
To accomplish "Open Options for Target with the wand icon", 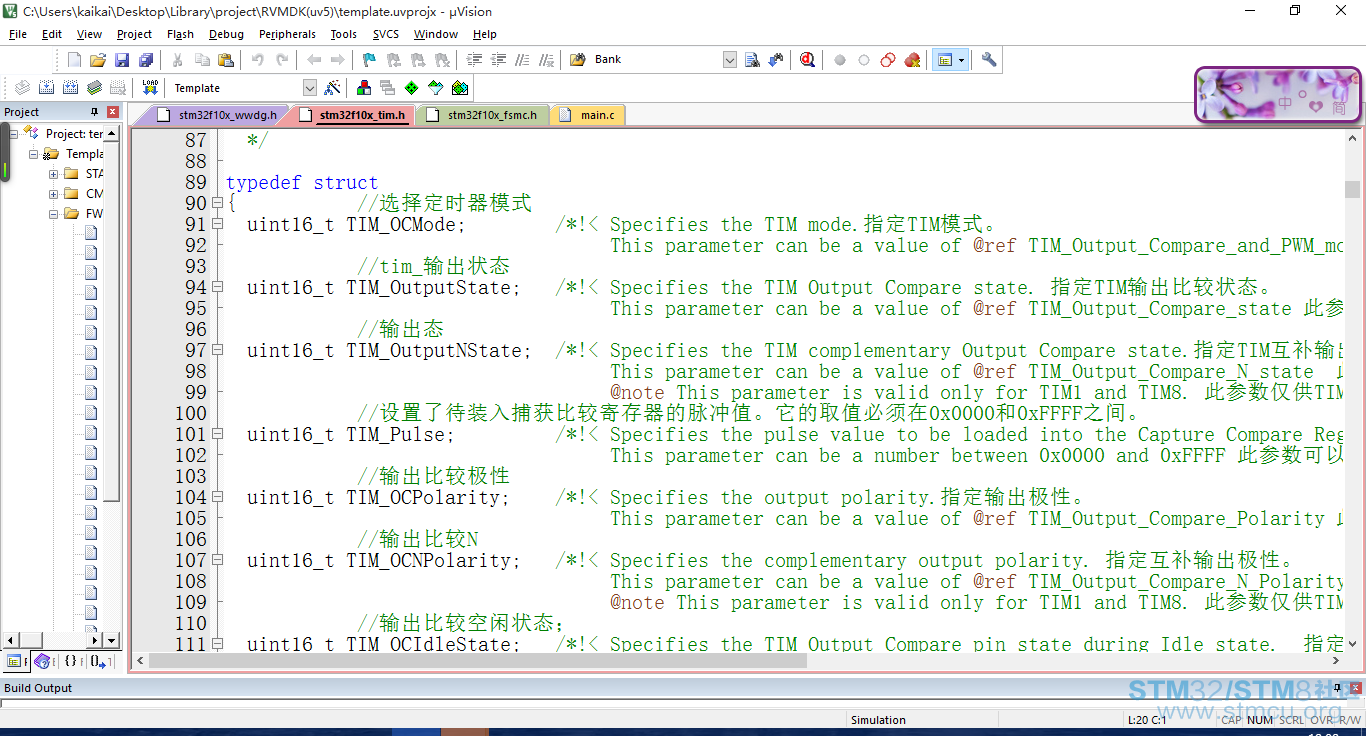I will [x=333, y=88].
